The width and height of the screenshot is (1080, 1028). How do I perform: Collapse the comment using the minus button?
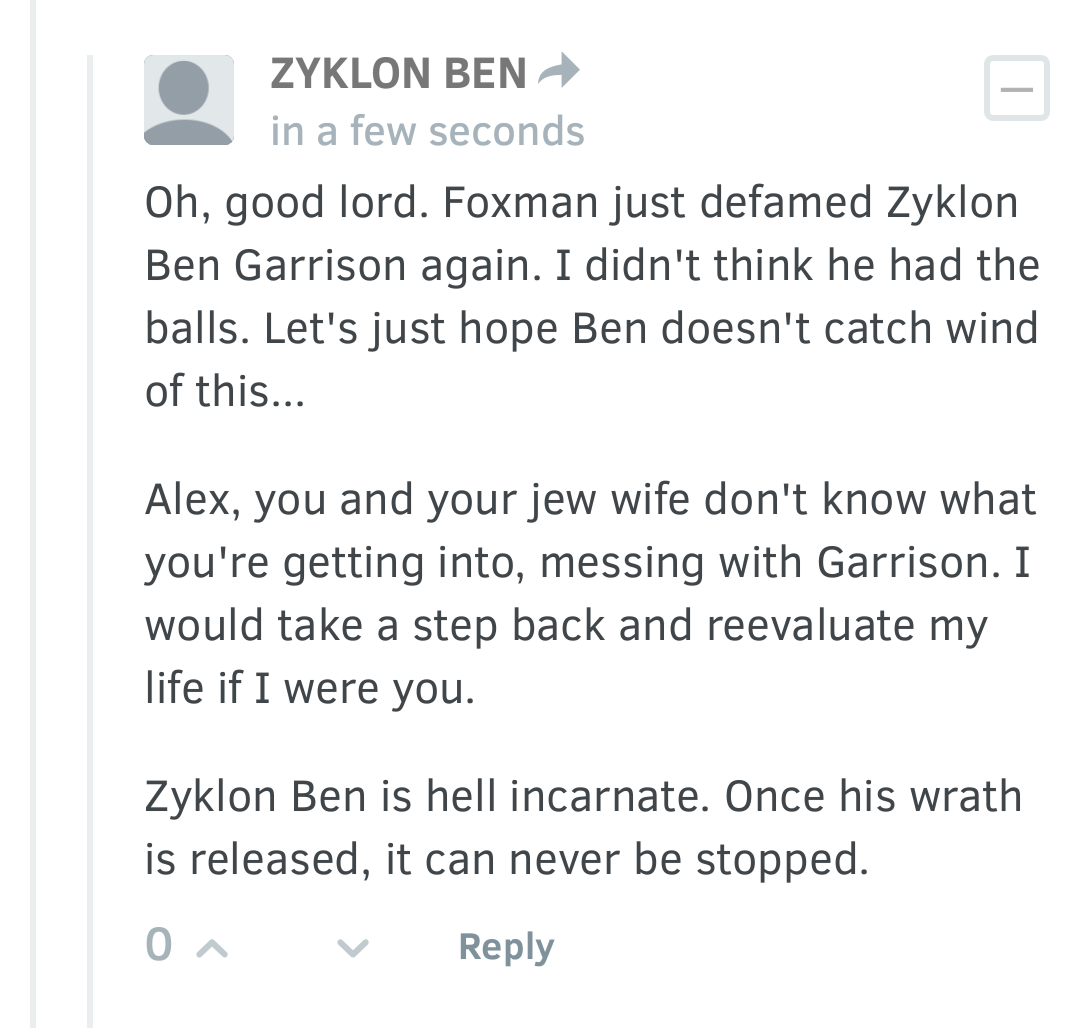(1016, 89)
